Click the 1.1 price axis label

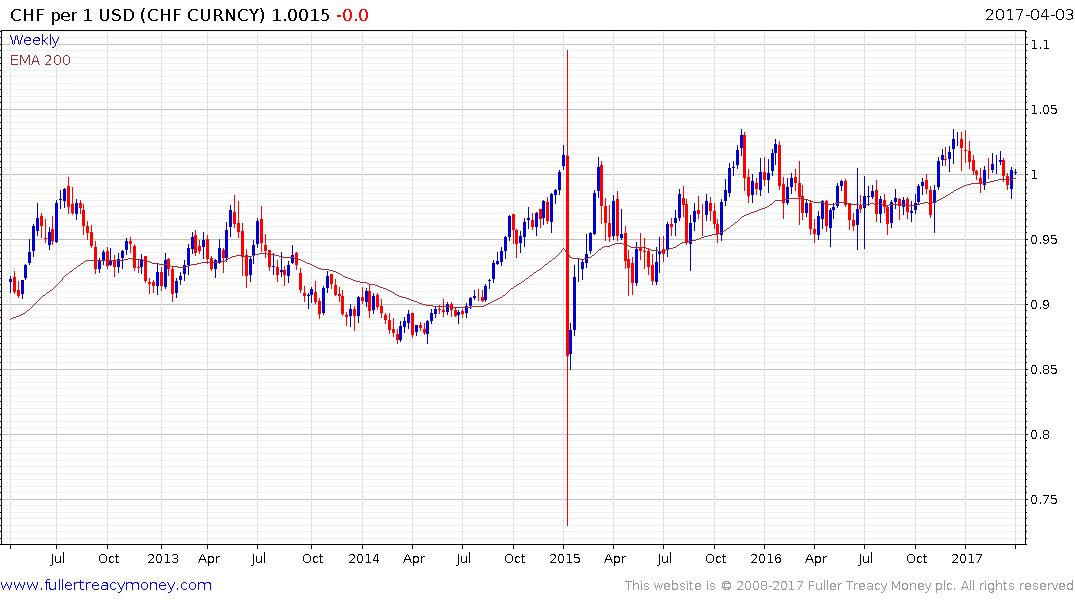[x=1040, y=45]
